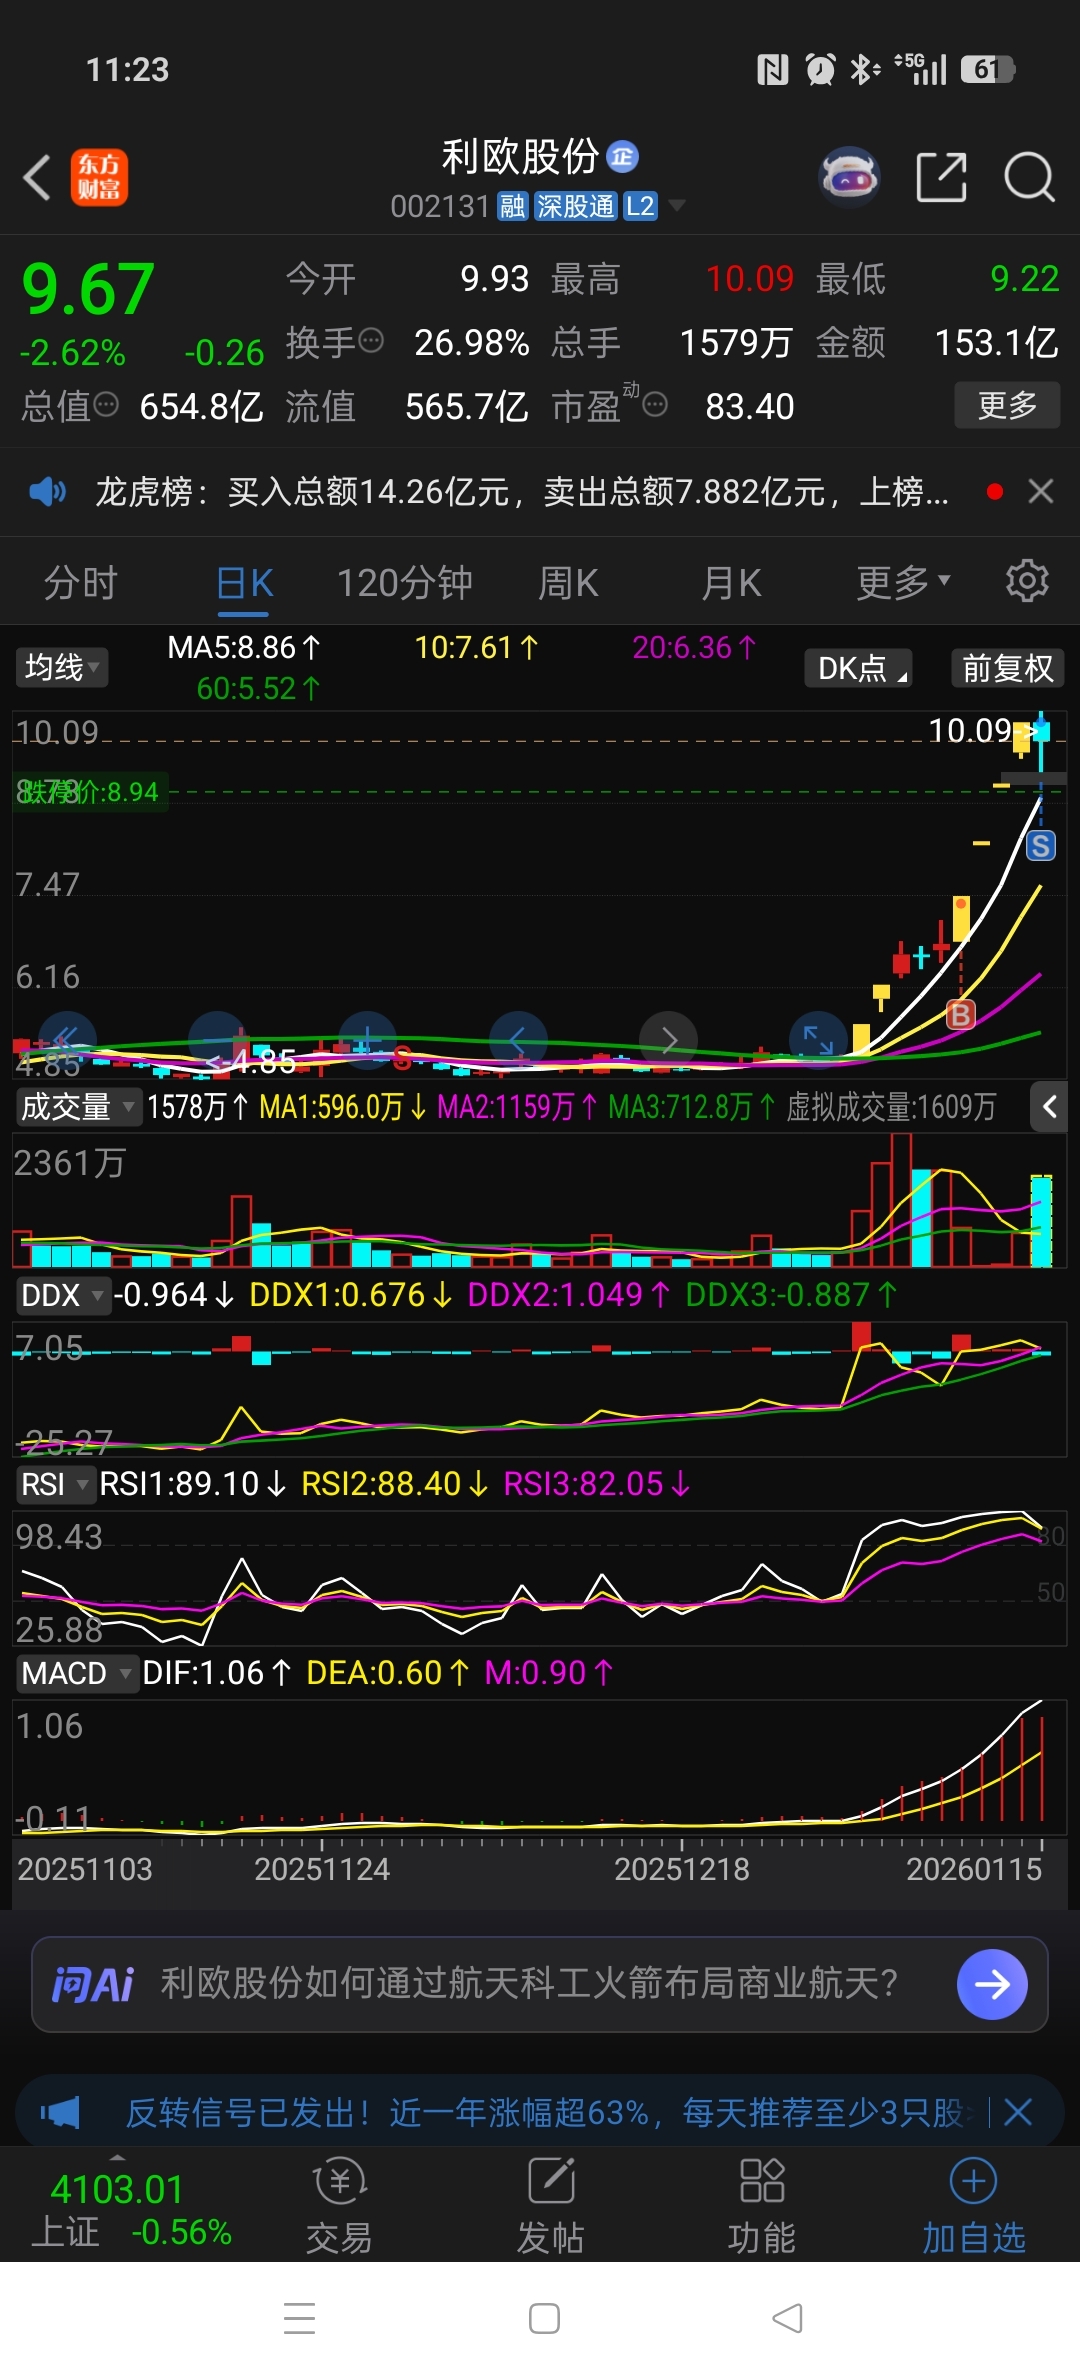Open the 交易 trade icon
Viewport: 1080px width, 2374px height.
click(339, 2207)
